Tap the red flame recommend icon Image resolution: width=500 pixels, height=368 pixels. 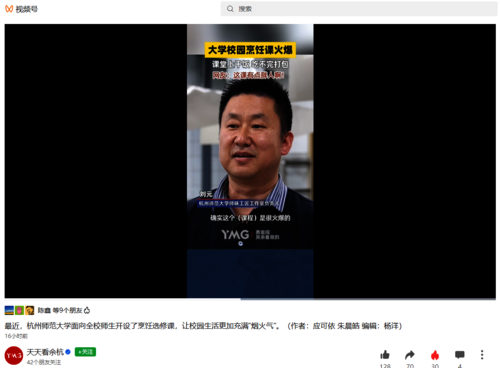(435, 355)
